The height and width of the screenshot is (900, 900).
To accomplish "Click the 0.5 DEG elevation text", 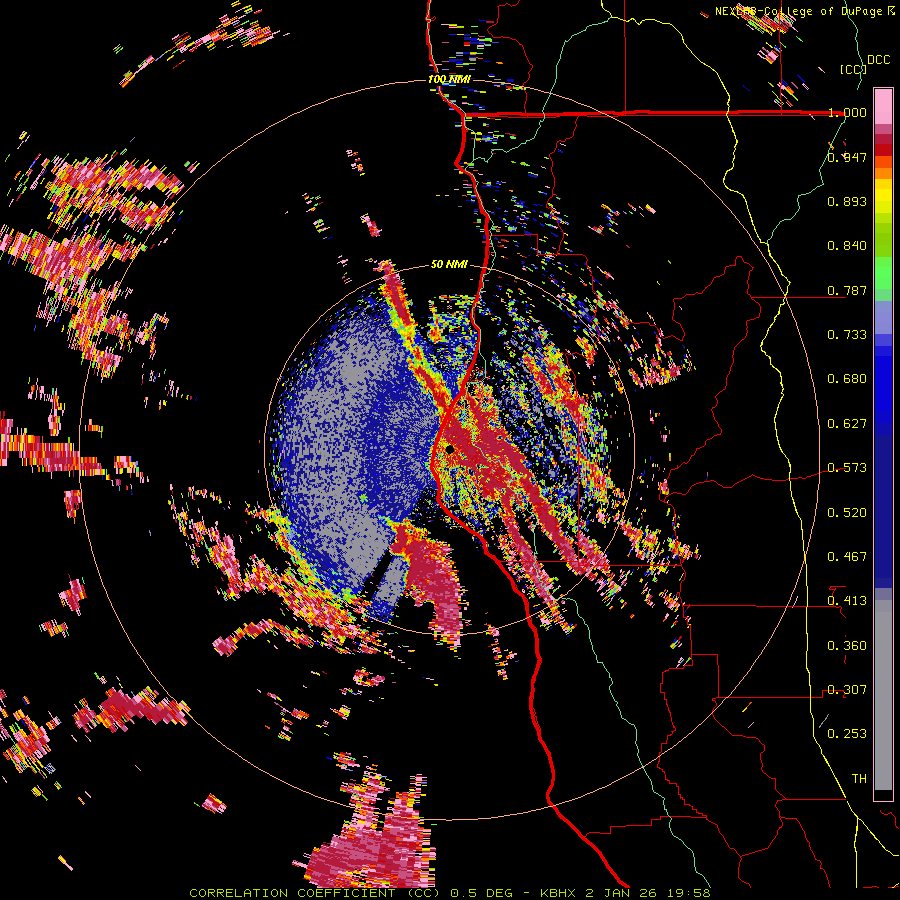I will pos(482,893).
